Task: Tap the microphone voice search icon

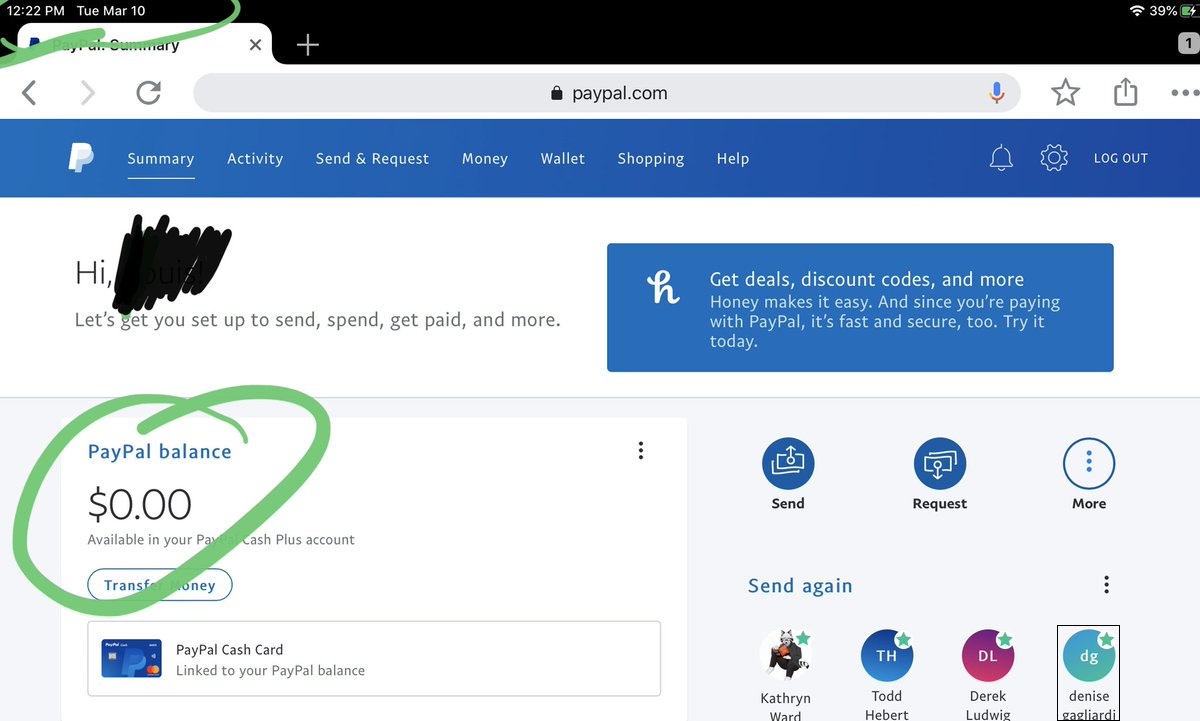Action: (x=996, y=93)
